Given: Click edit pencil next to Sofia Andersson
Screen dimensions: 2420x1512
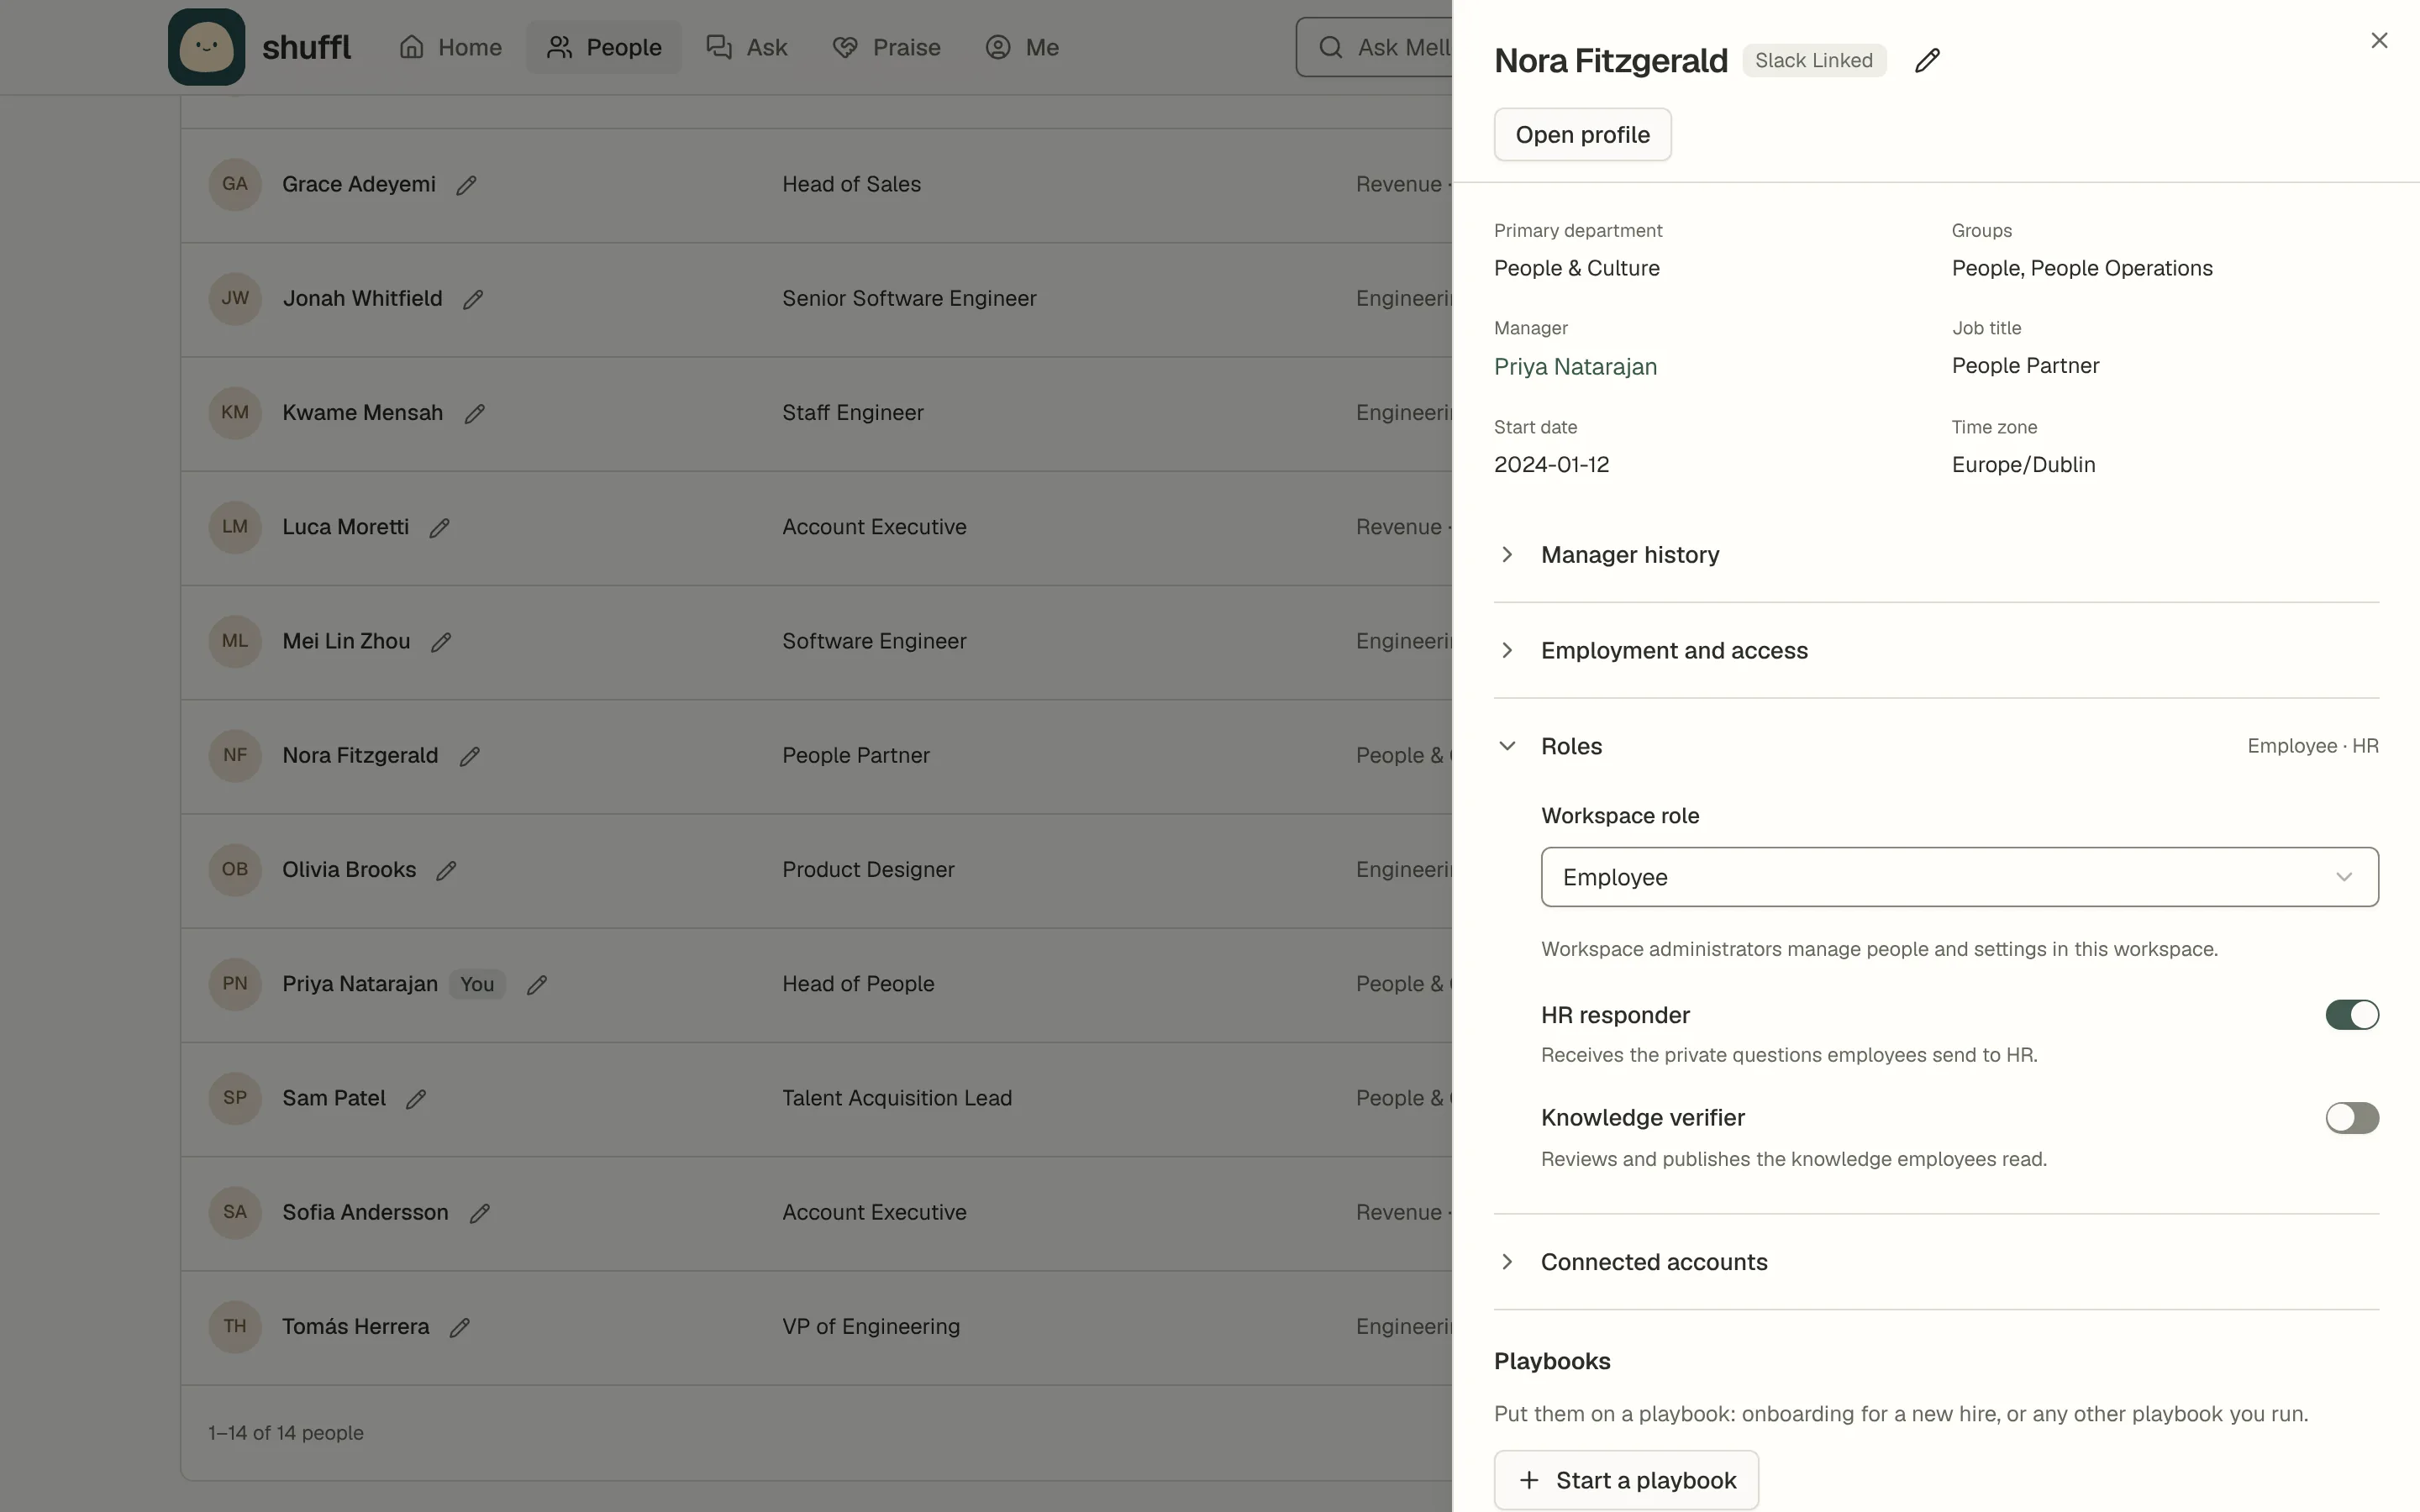Looking at the screenshot, I should pos(480,1213).
